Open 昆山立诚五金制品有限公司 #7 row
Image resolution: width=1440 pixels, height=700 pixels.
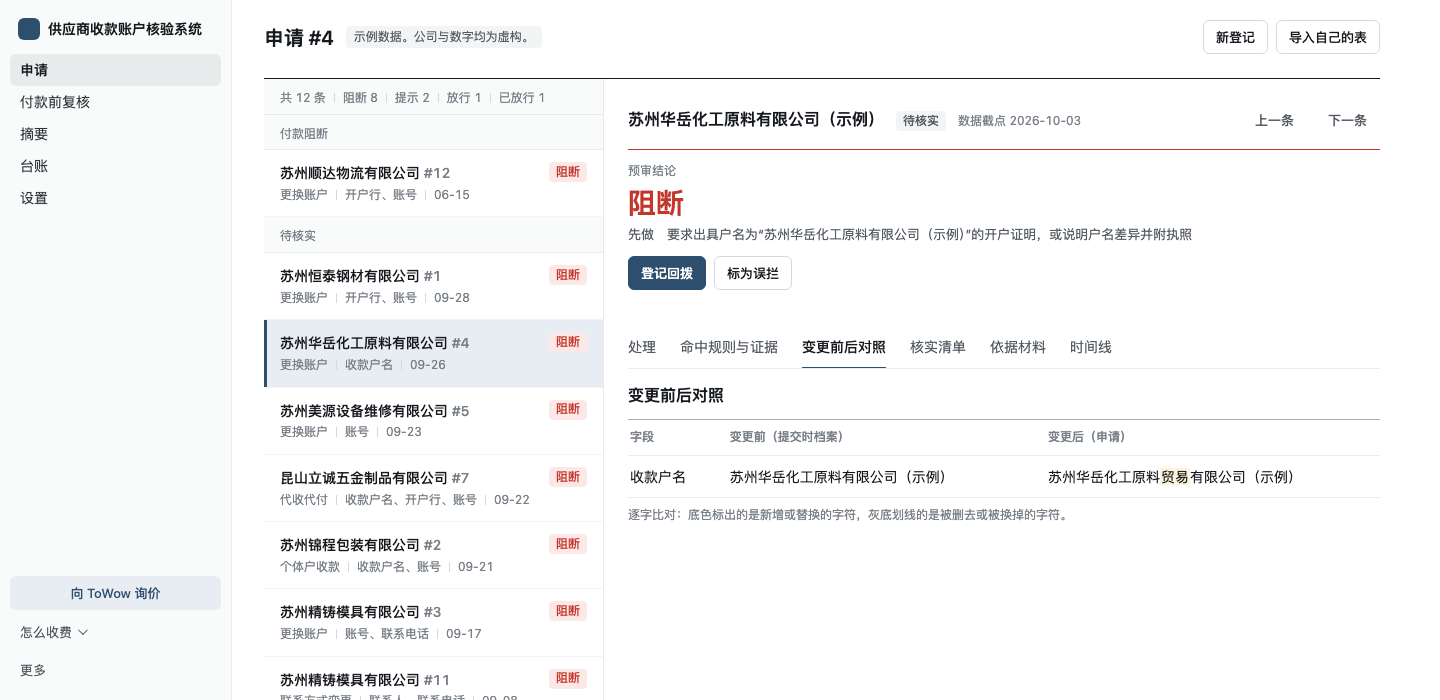[x=434, y=488]
